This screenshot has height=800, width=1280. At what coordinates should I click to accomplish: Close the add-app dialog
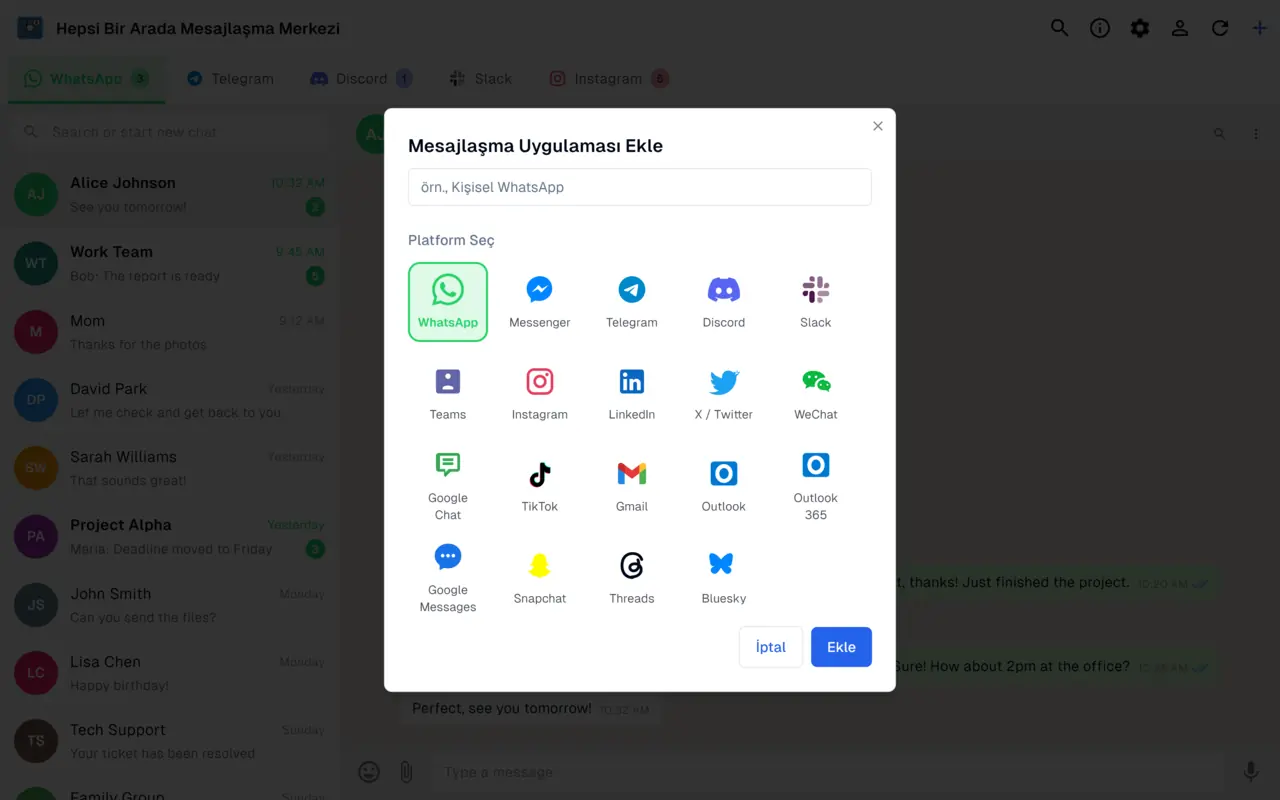tap(878, 126)
